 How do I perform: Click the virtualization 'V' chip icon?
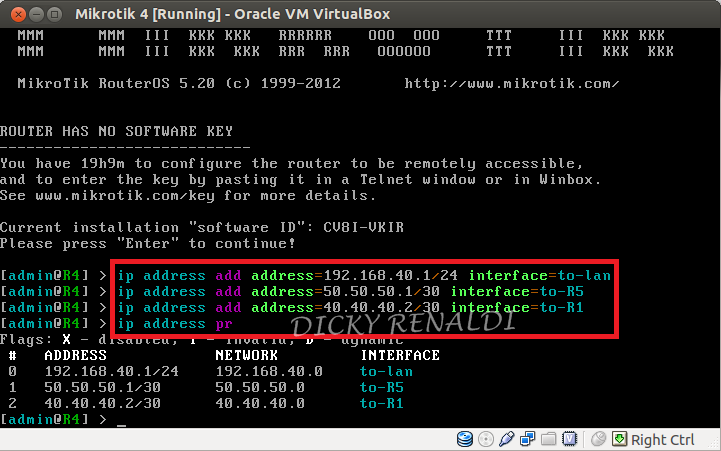point(569,440)
